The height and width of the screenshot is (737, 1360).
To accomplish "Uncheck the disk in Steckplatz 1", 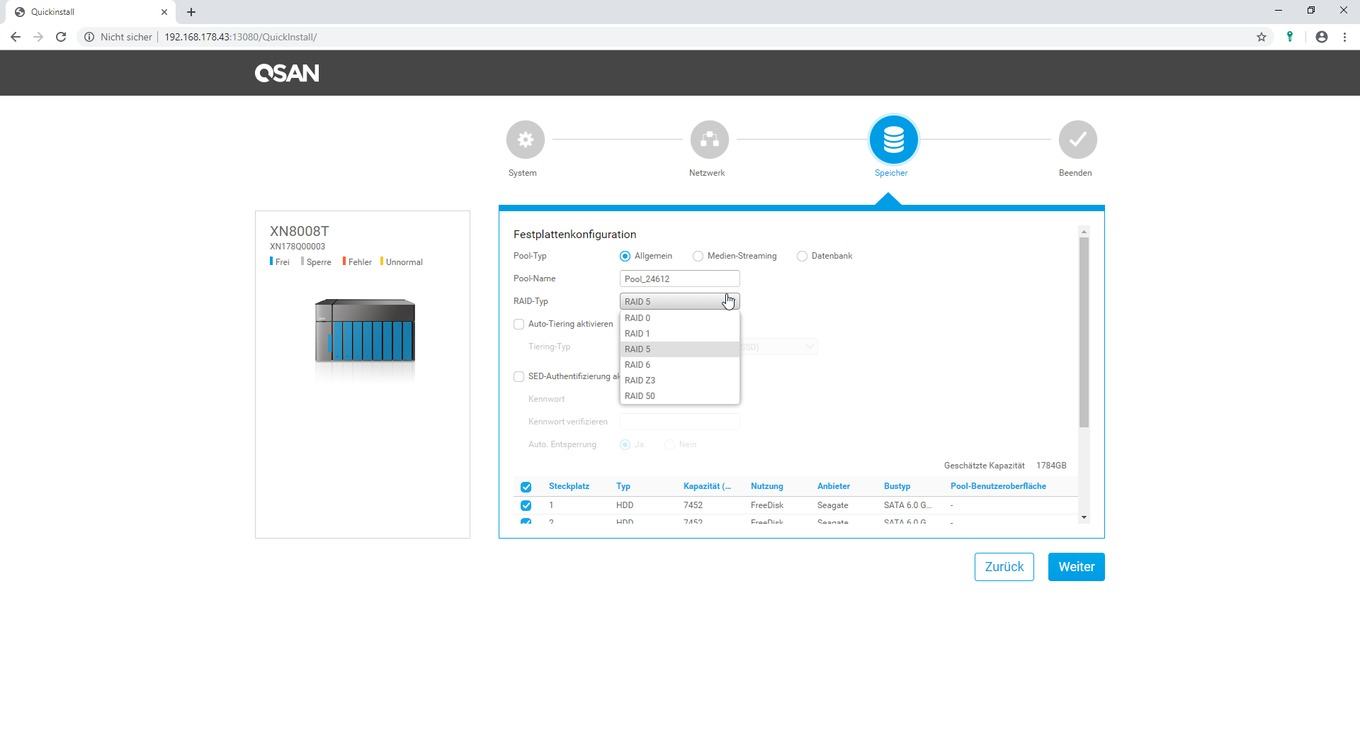I will tap(526, 506).
